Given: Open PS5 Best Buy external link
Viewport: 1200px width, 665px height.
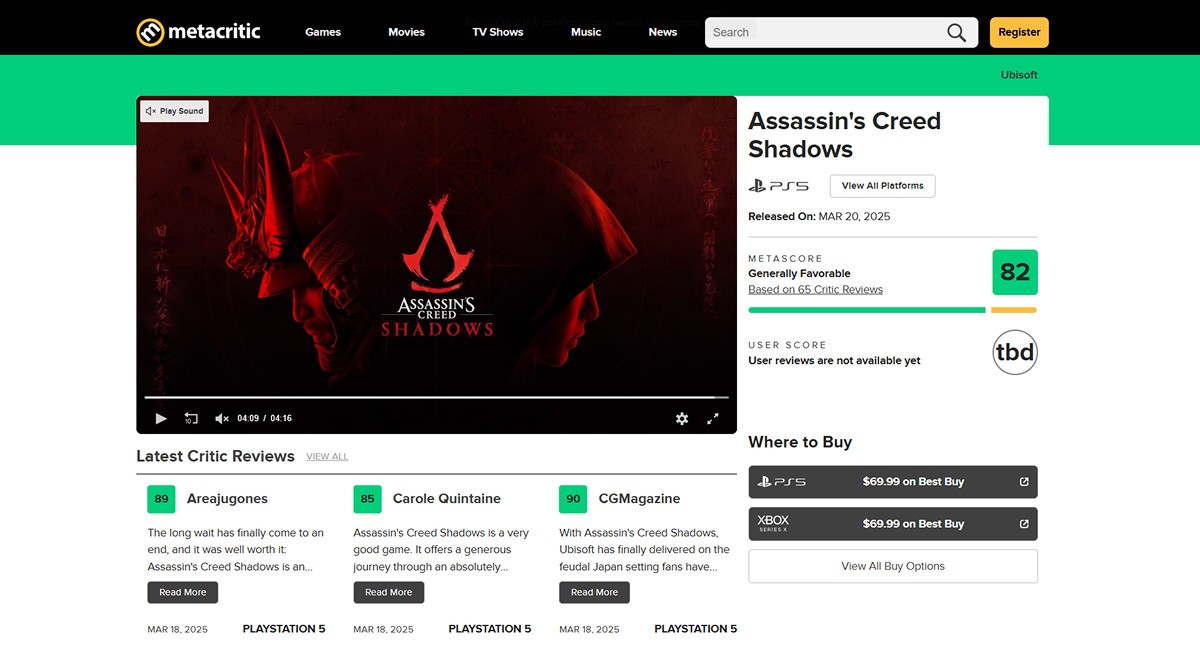Looking at the screenshot, I should (1024, 481).
